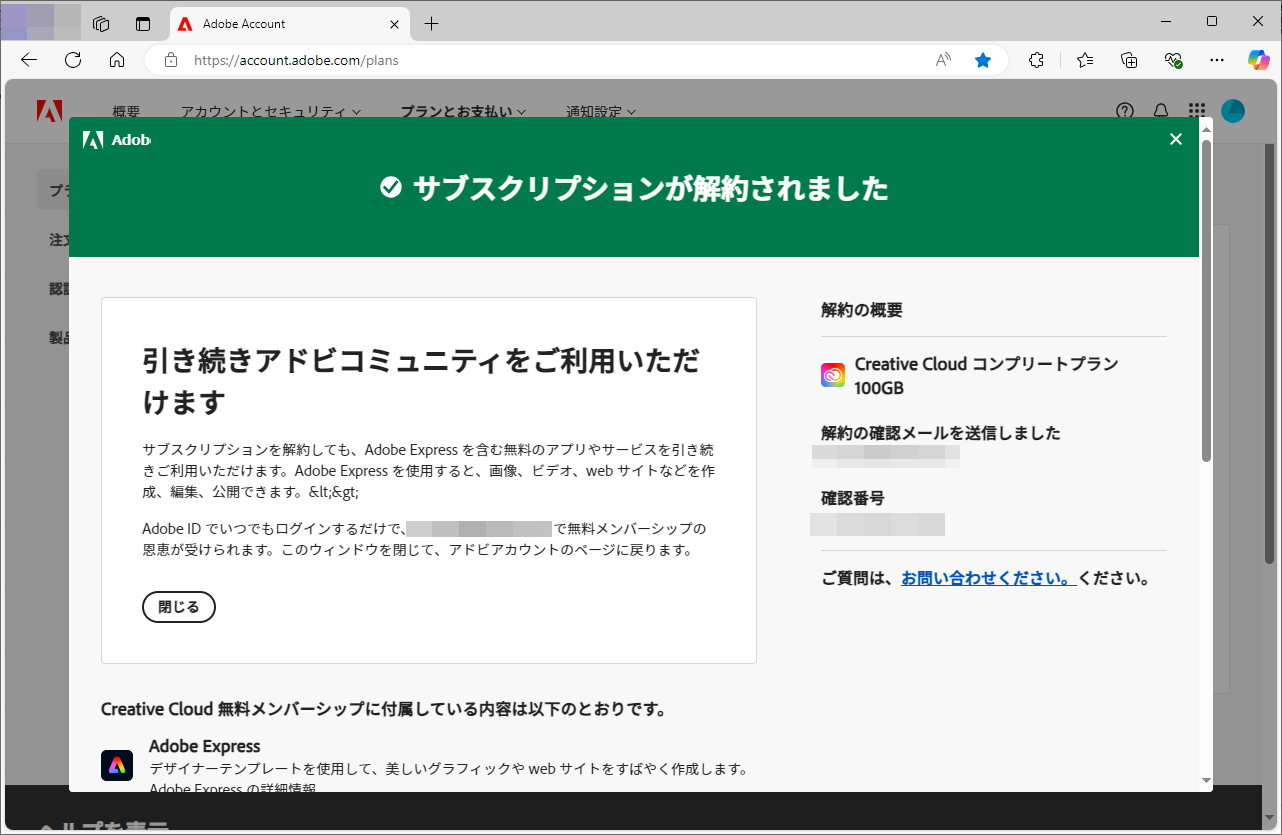Viewport: 1282px width, 835px height.
Task: Open browser essentials heart icon
Action: tap(1173, 60)
